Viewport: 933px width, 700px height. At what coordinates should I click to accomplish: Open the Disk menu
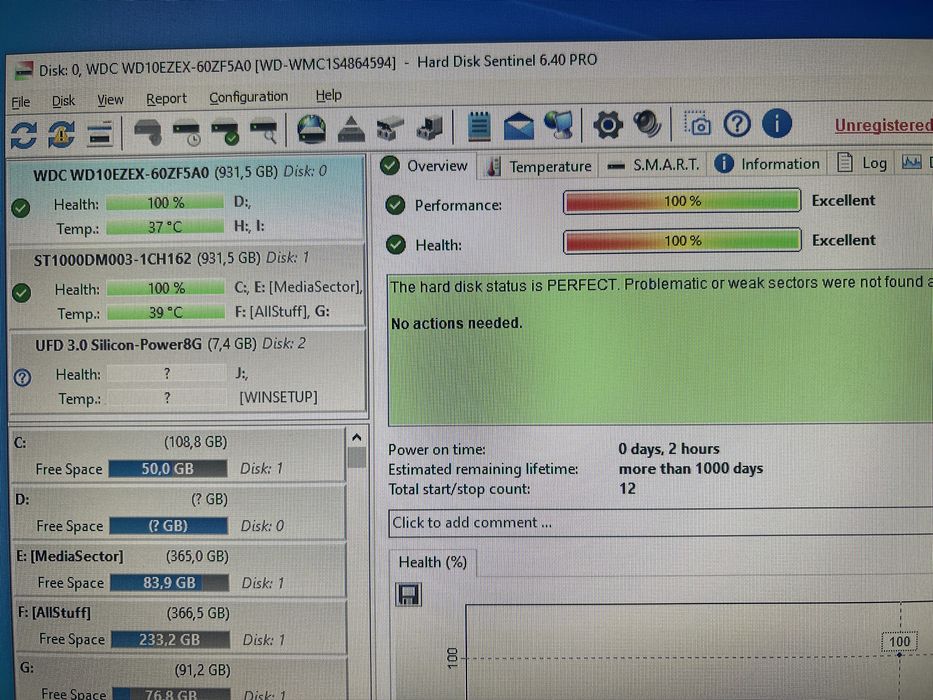[x=63, y=101]
